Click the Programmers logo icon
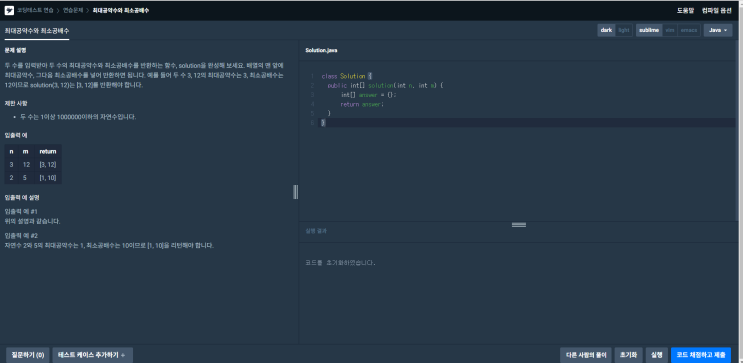 (x=9, y=10)
